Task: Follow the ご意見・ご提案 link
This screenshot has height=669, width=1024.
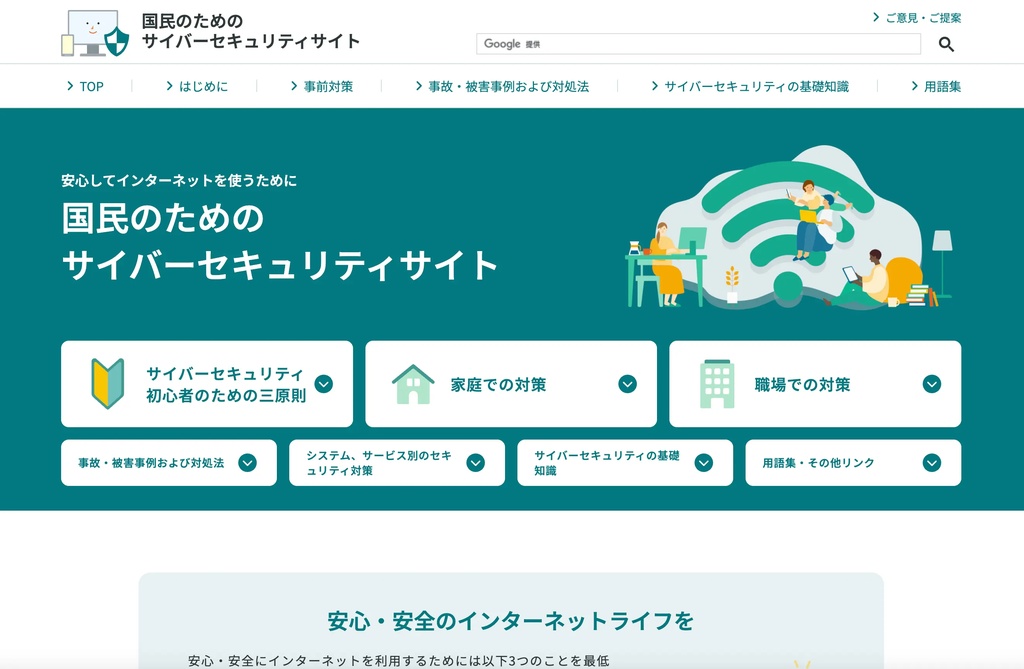Action: click(917, 18)
